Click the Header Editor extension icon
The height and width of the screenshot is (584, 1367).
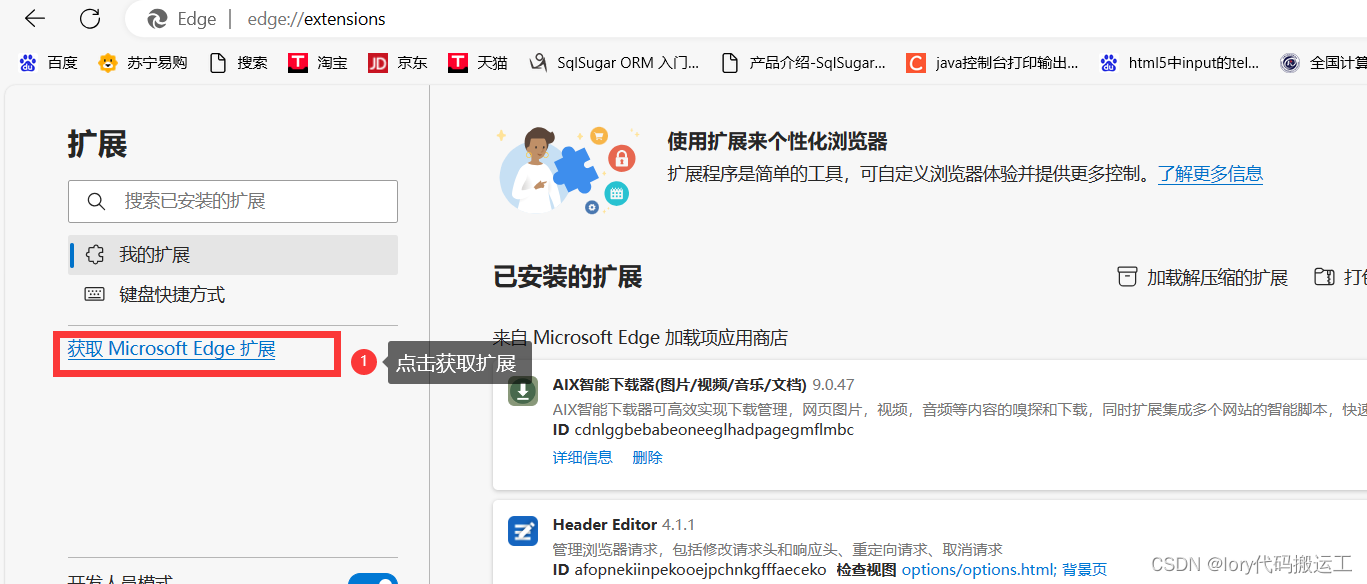(x=522, y=531)
